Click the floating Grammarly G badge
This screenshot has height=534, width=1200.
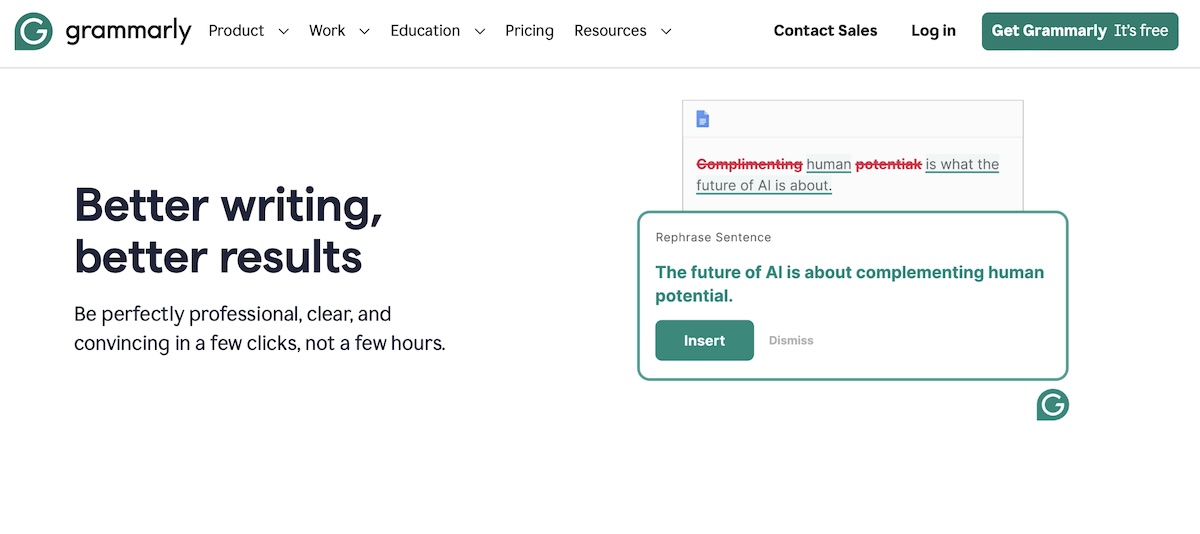[1053, 405]
